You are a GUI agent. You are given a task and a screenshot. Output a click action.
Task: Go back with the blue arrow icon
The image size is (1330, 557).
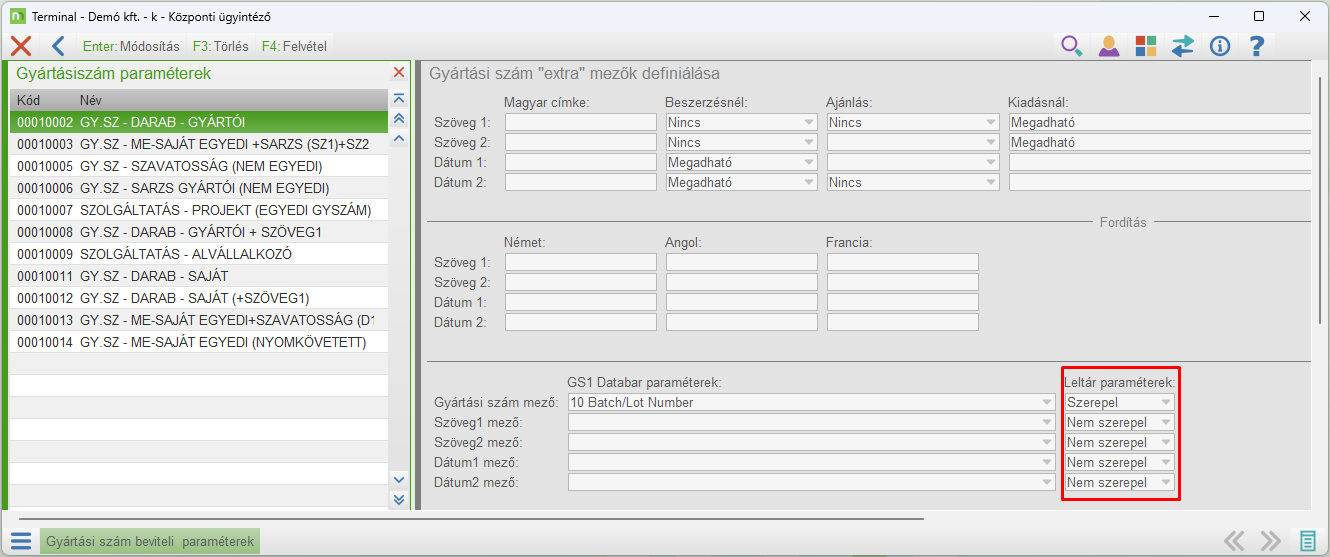pyautogui.click(x=57, y=46)
